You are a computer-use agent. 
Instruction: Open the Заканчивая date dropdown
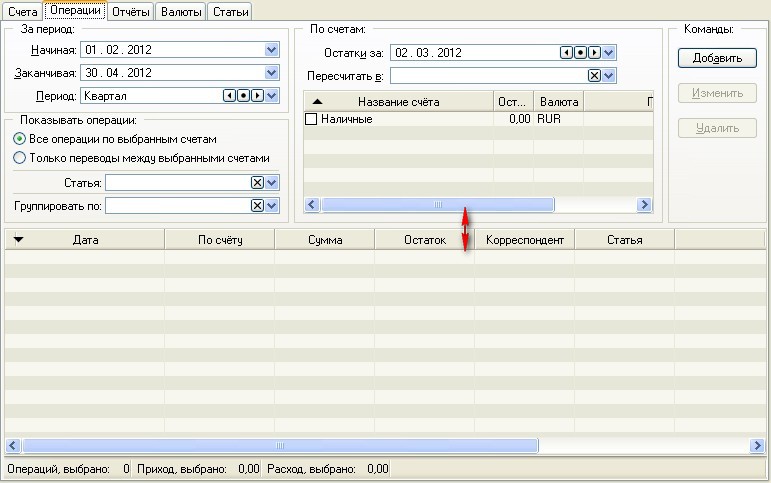tap(272, 73)
